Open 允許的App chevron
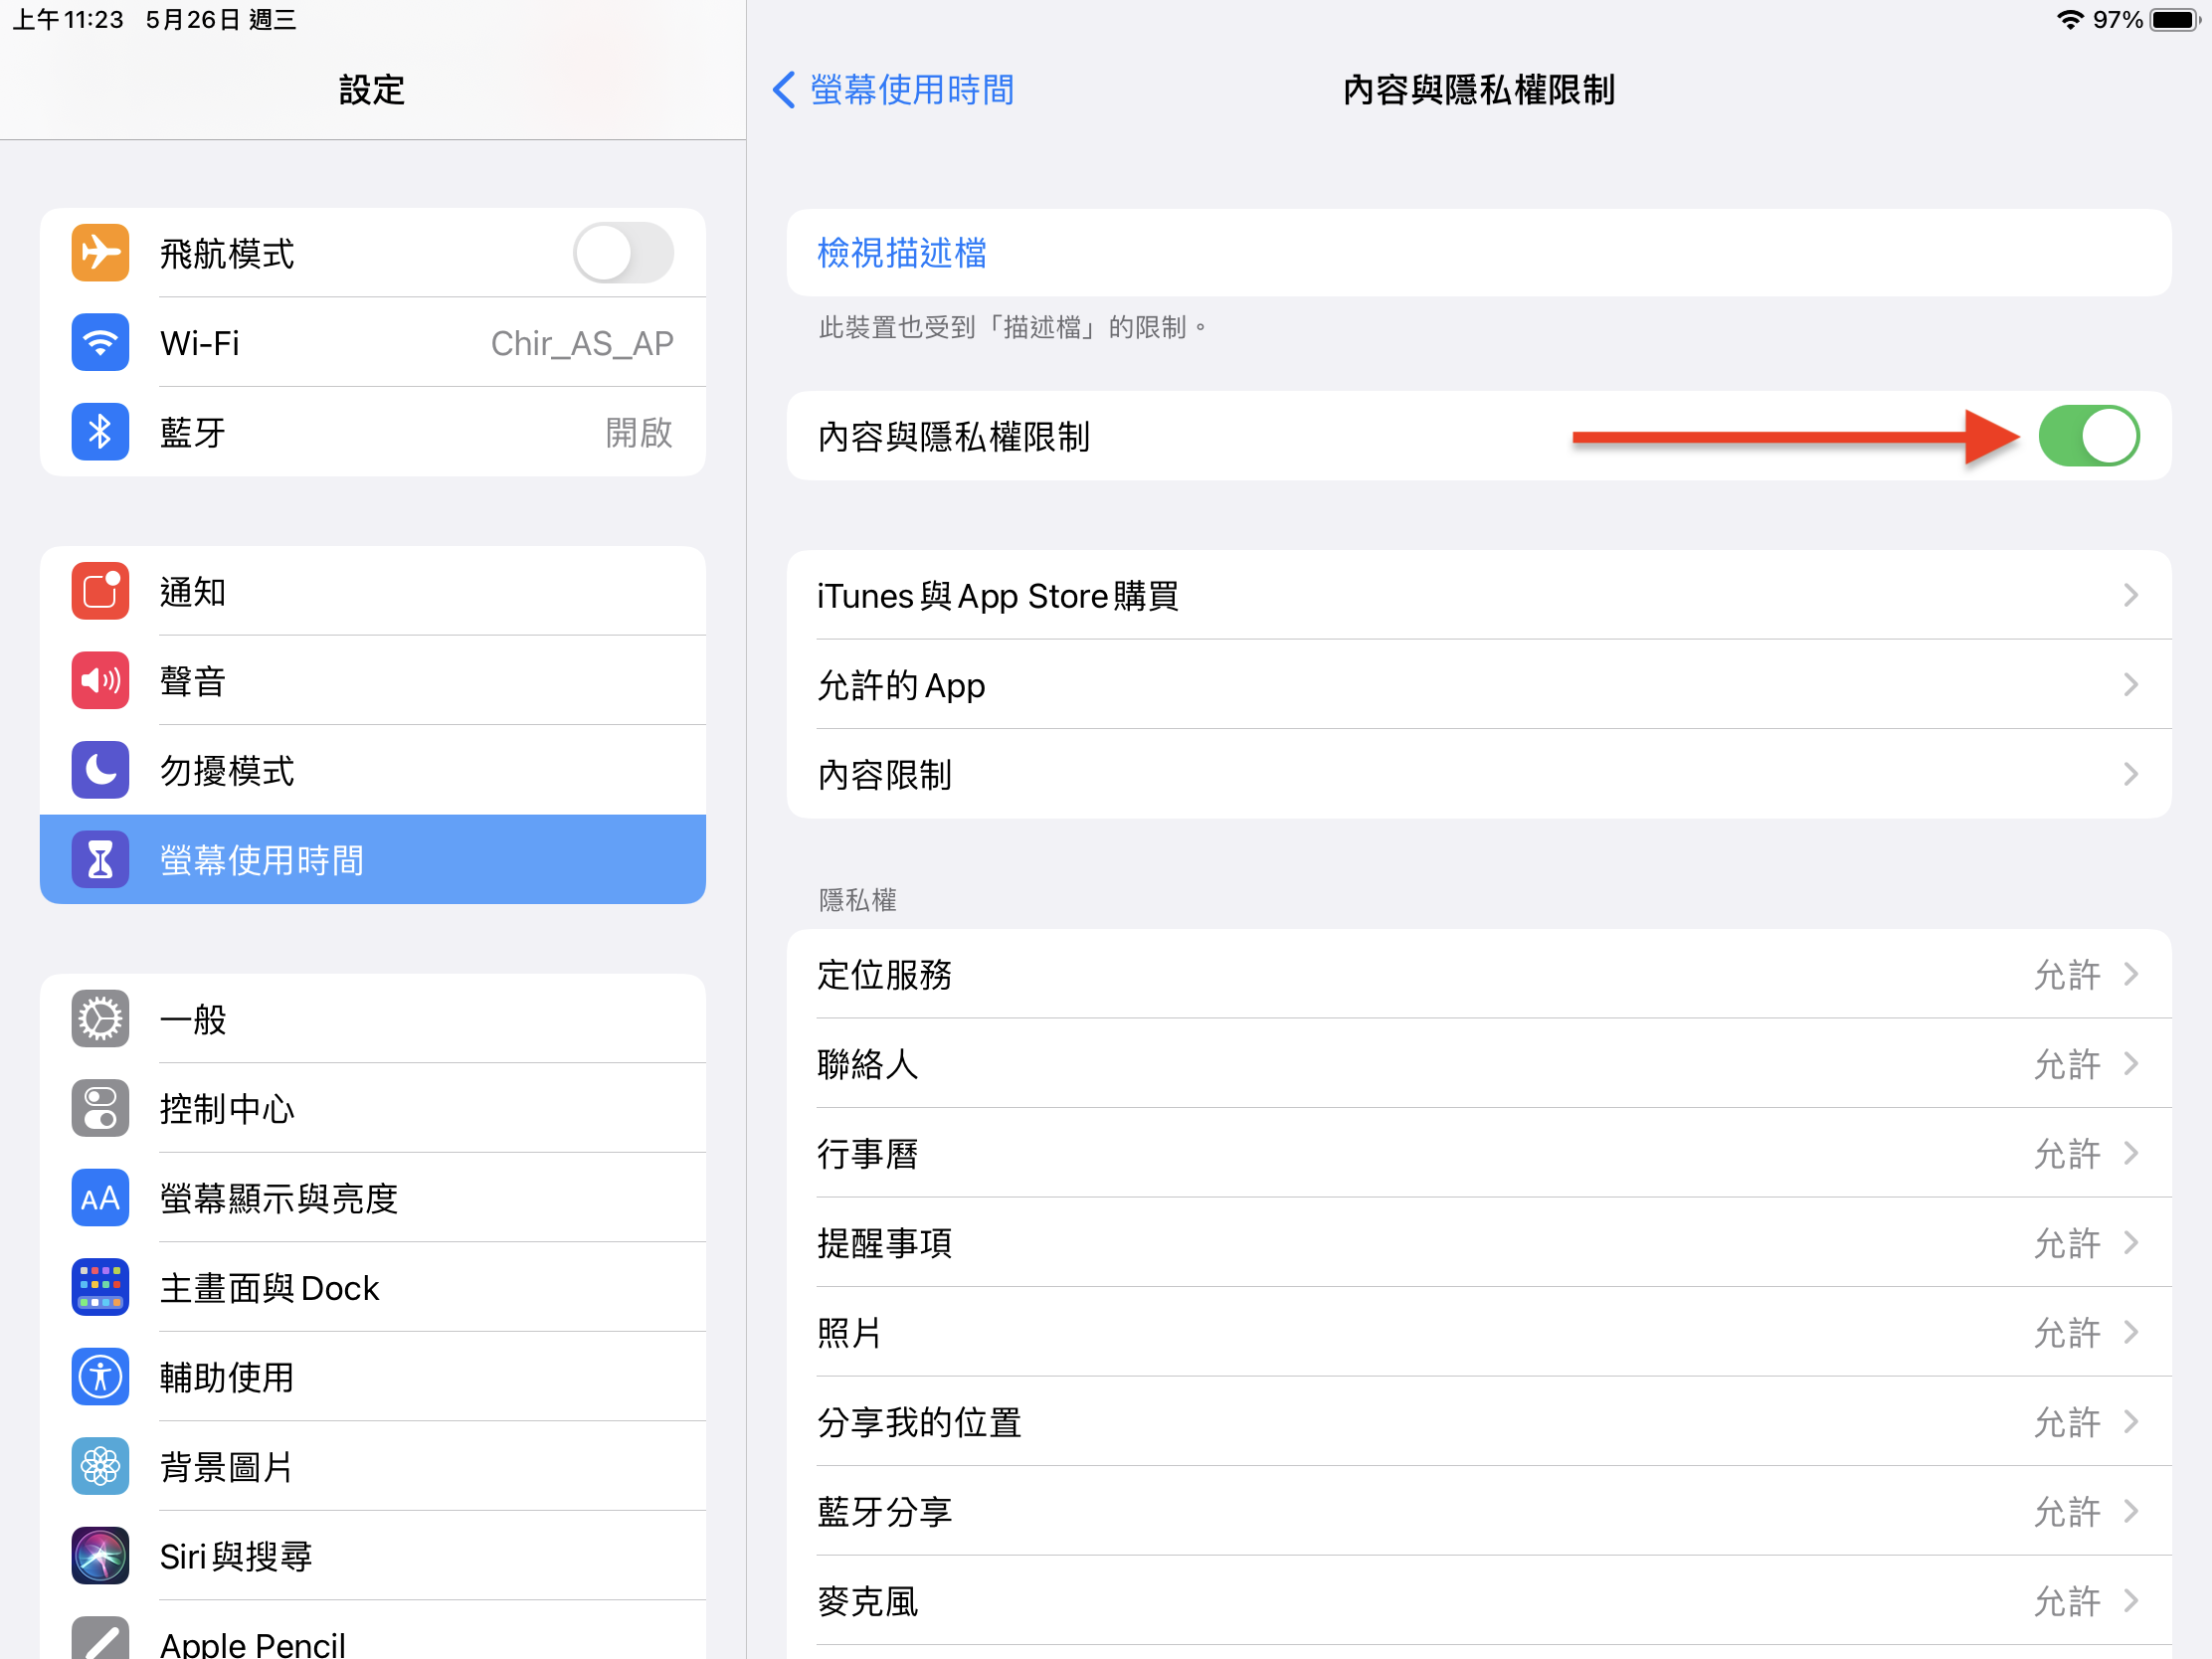The width and height of the screenshot is (2212, 1659). pos(2130,685)
